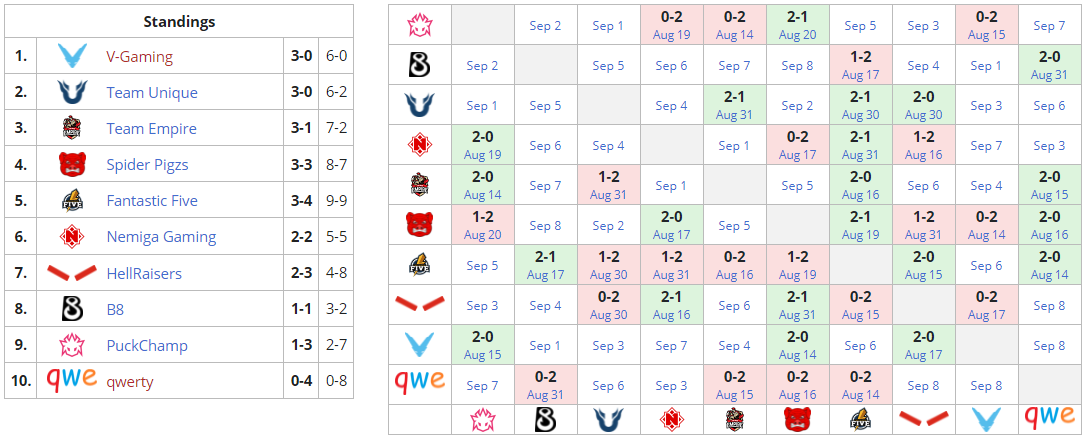
Task: Click the V-Gaming logo in the crosstable's bottom row
Action: [986, 419]
